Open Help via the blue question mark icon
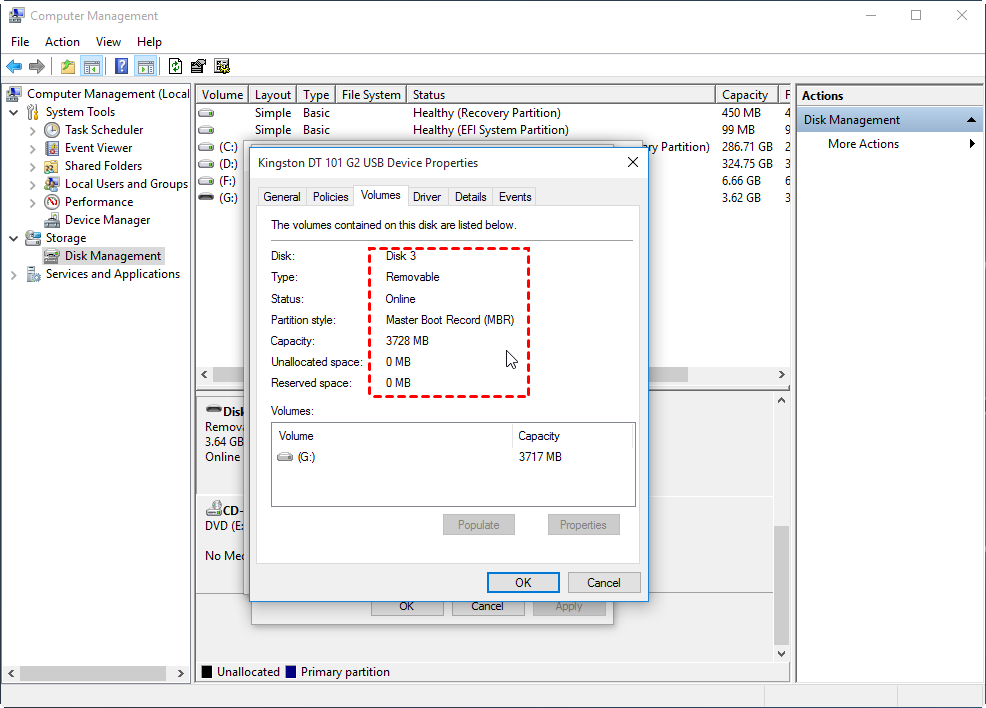This screenshot has height=708, width=986. click(121, 66)
